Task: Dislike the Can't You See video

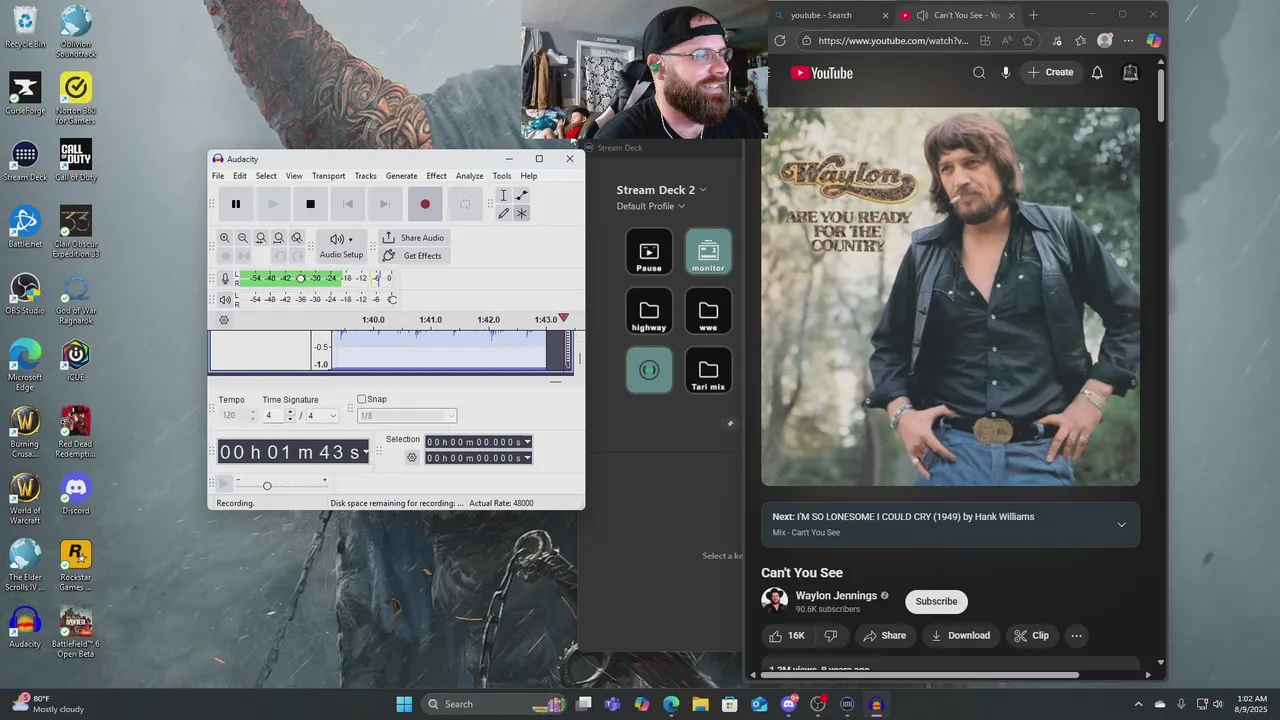Action: pos(831,636)
